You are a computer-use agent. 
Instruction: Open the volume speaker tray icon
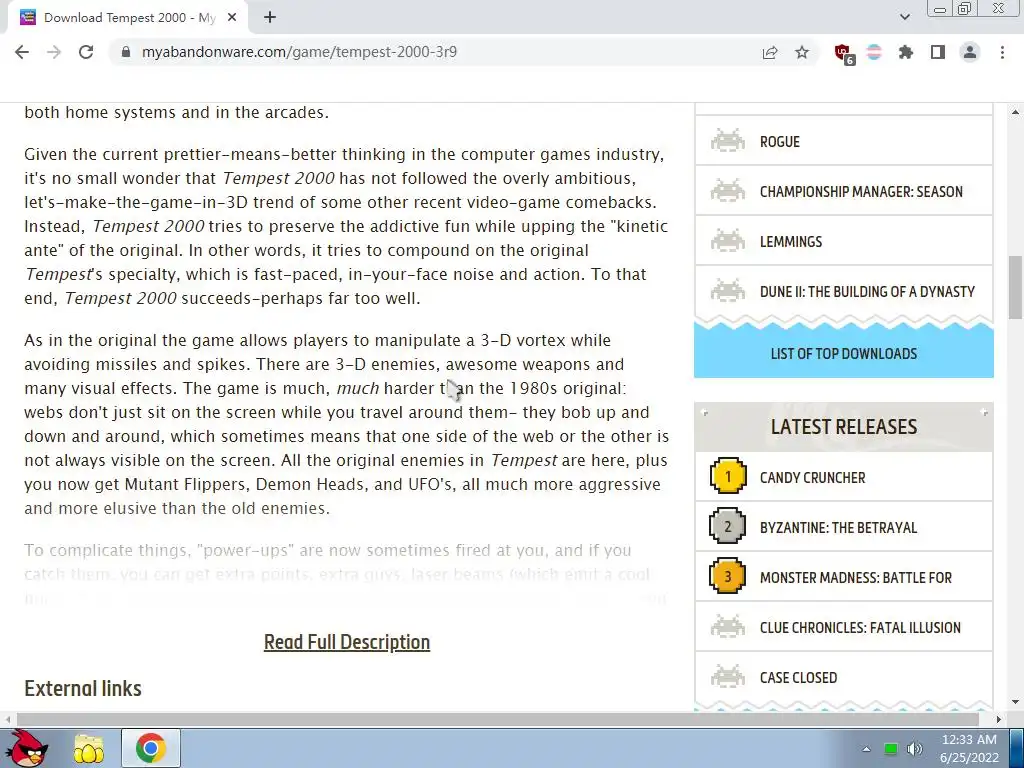coord(915,749)
